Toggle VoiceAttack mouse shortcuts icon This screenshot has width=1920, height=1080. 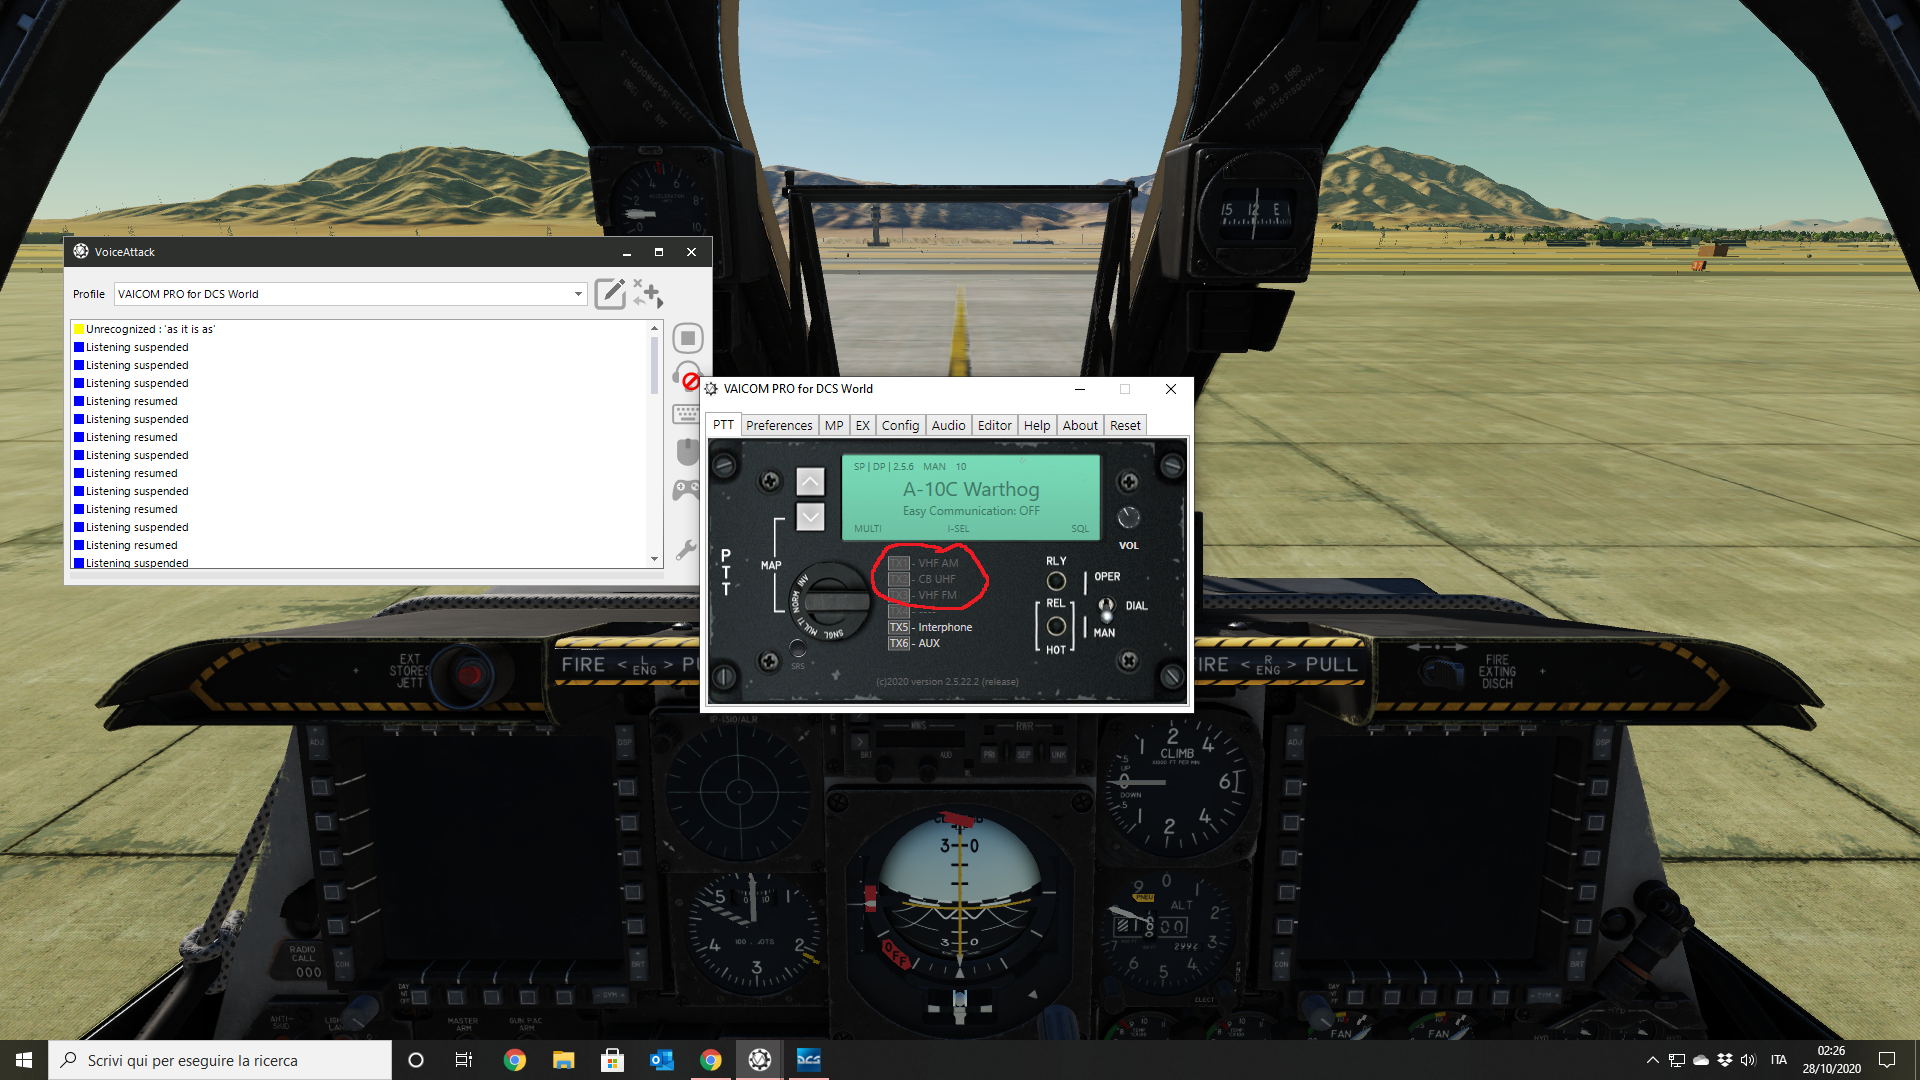point(687,452)
